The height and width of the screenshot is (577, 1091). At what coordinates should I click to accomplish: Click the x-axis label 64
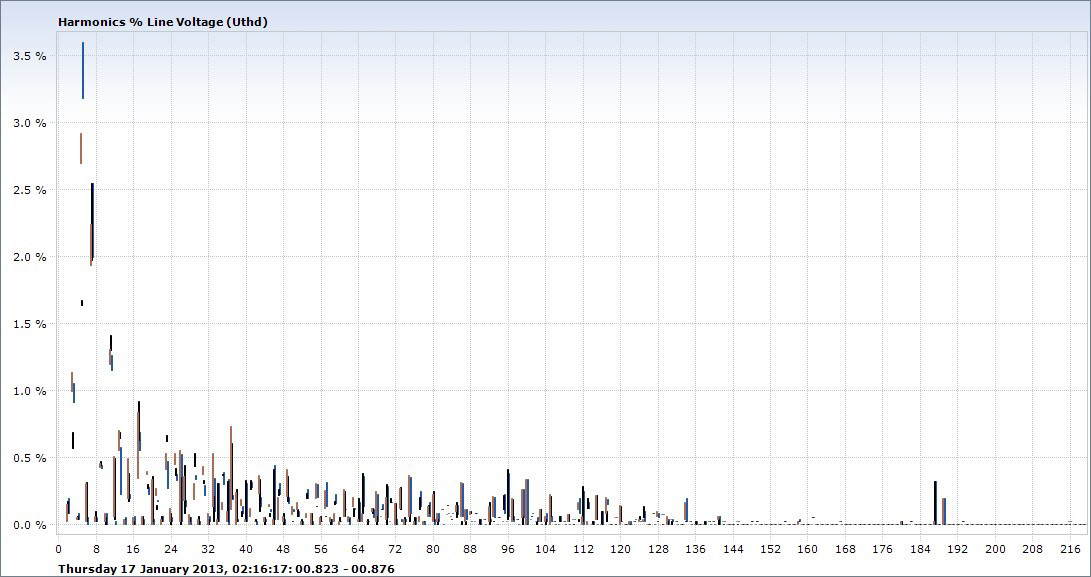tap(358, 549)
